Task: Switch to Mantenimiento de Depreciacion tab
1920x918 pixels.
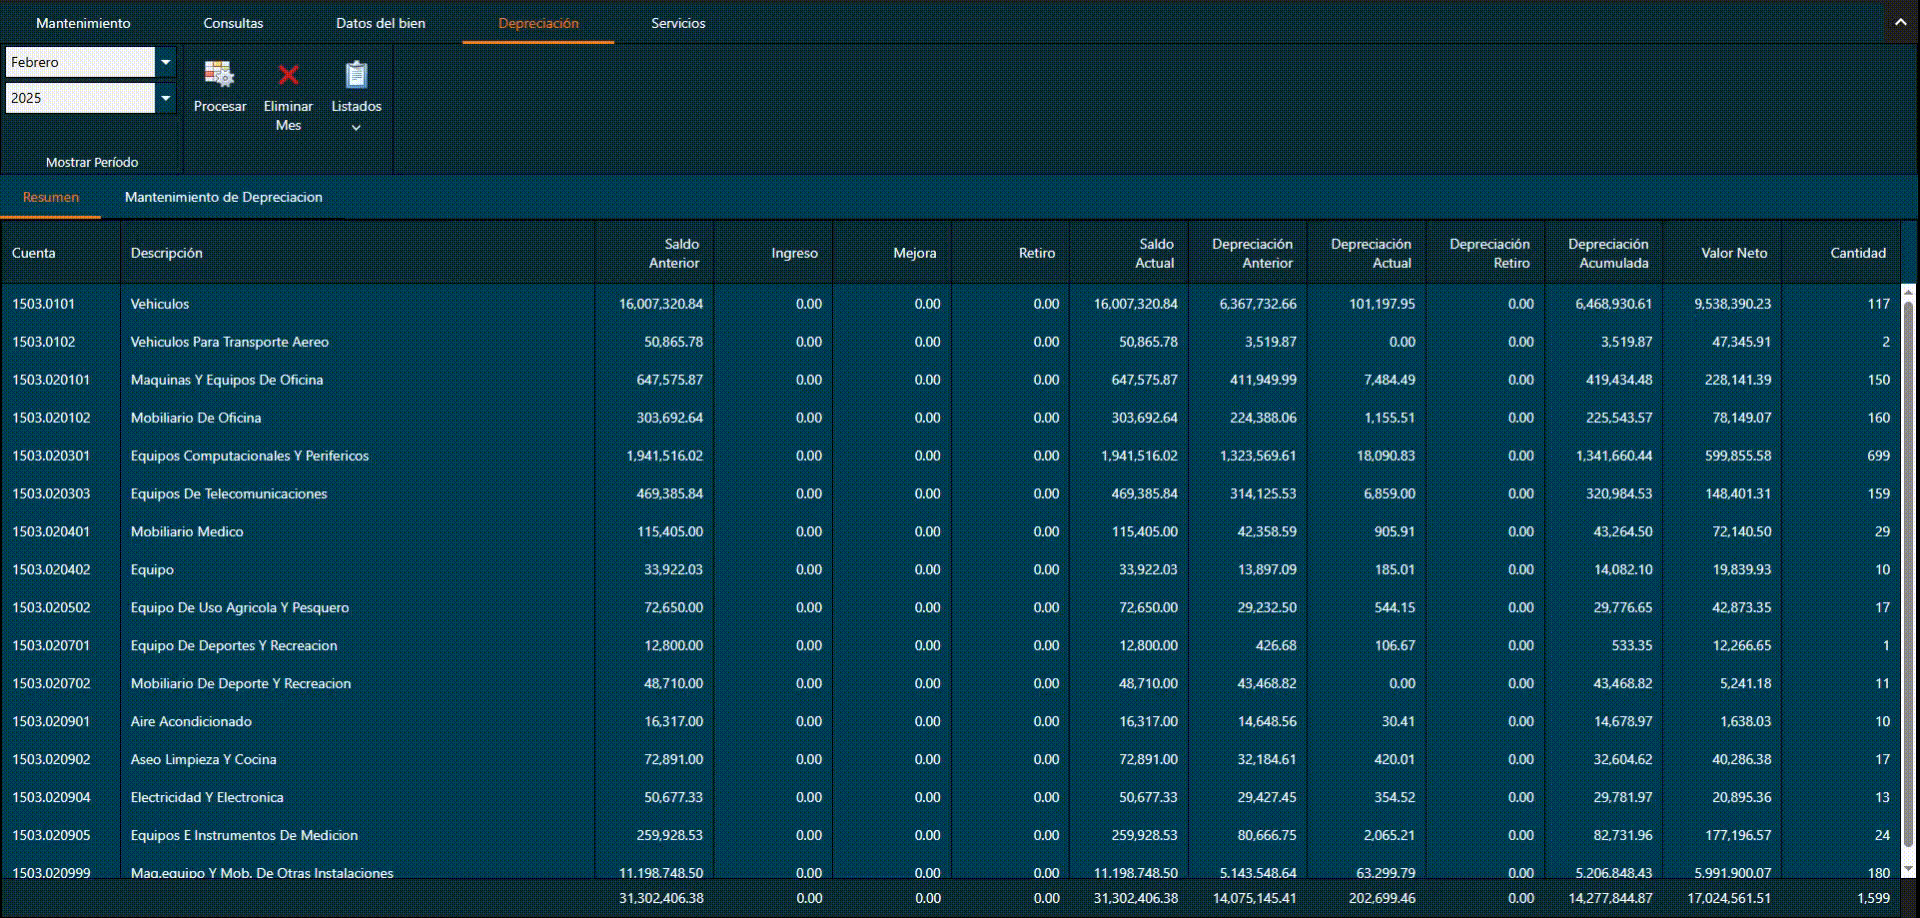Action: click(x=224, y=197)
